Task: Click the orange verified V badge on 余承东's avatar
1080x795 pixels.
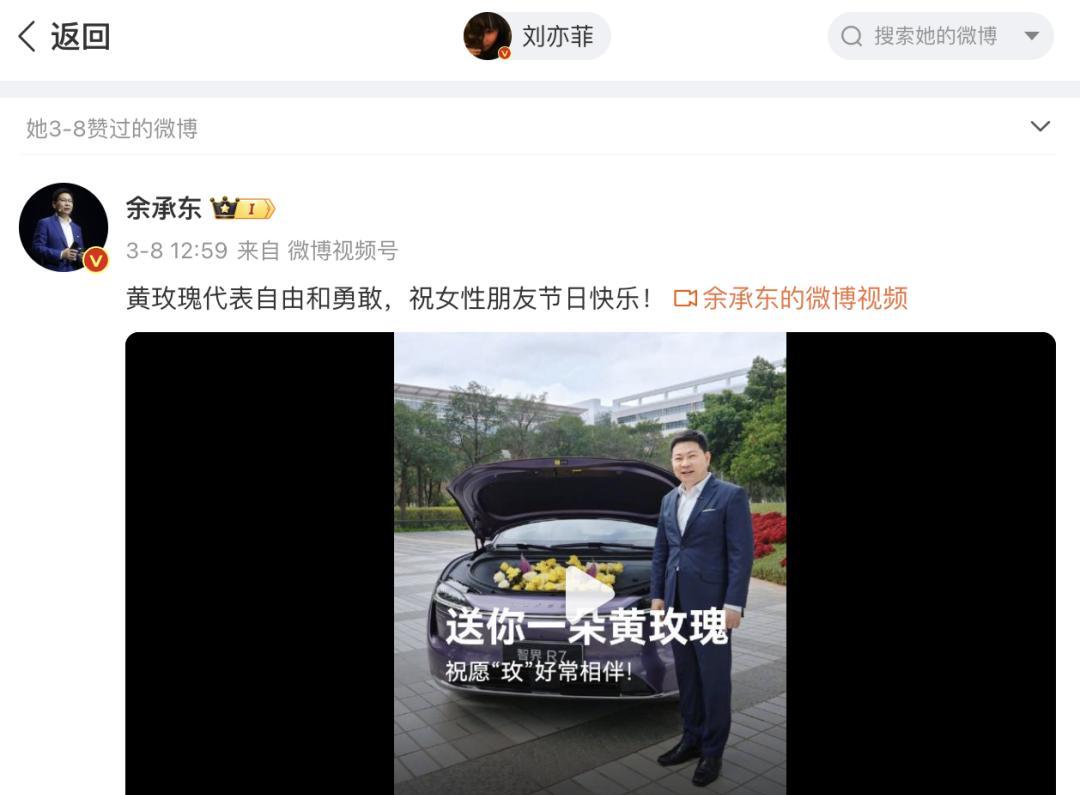Action: (96, 260)
